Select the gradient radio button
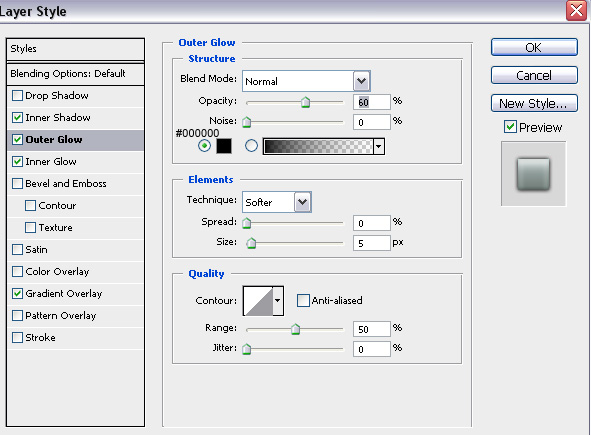 [251, 146]
